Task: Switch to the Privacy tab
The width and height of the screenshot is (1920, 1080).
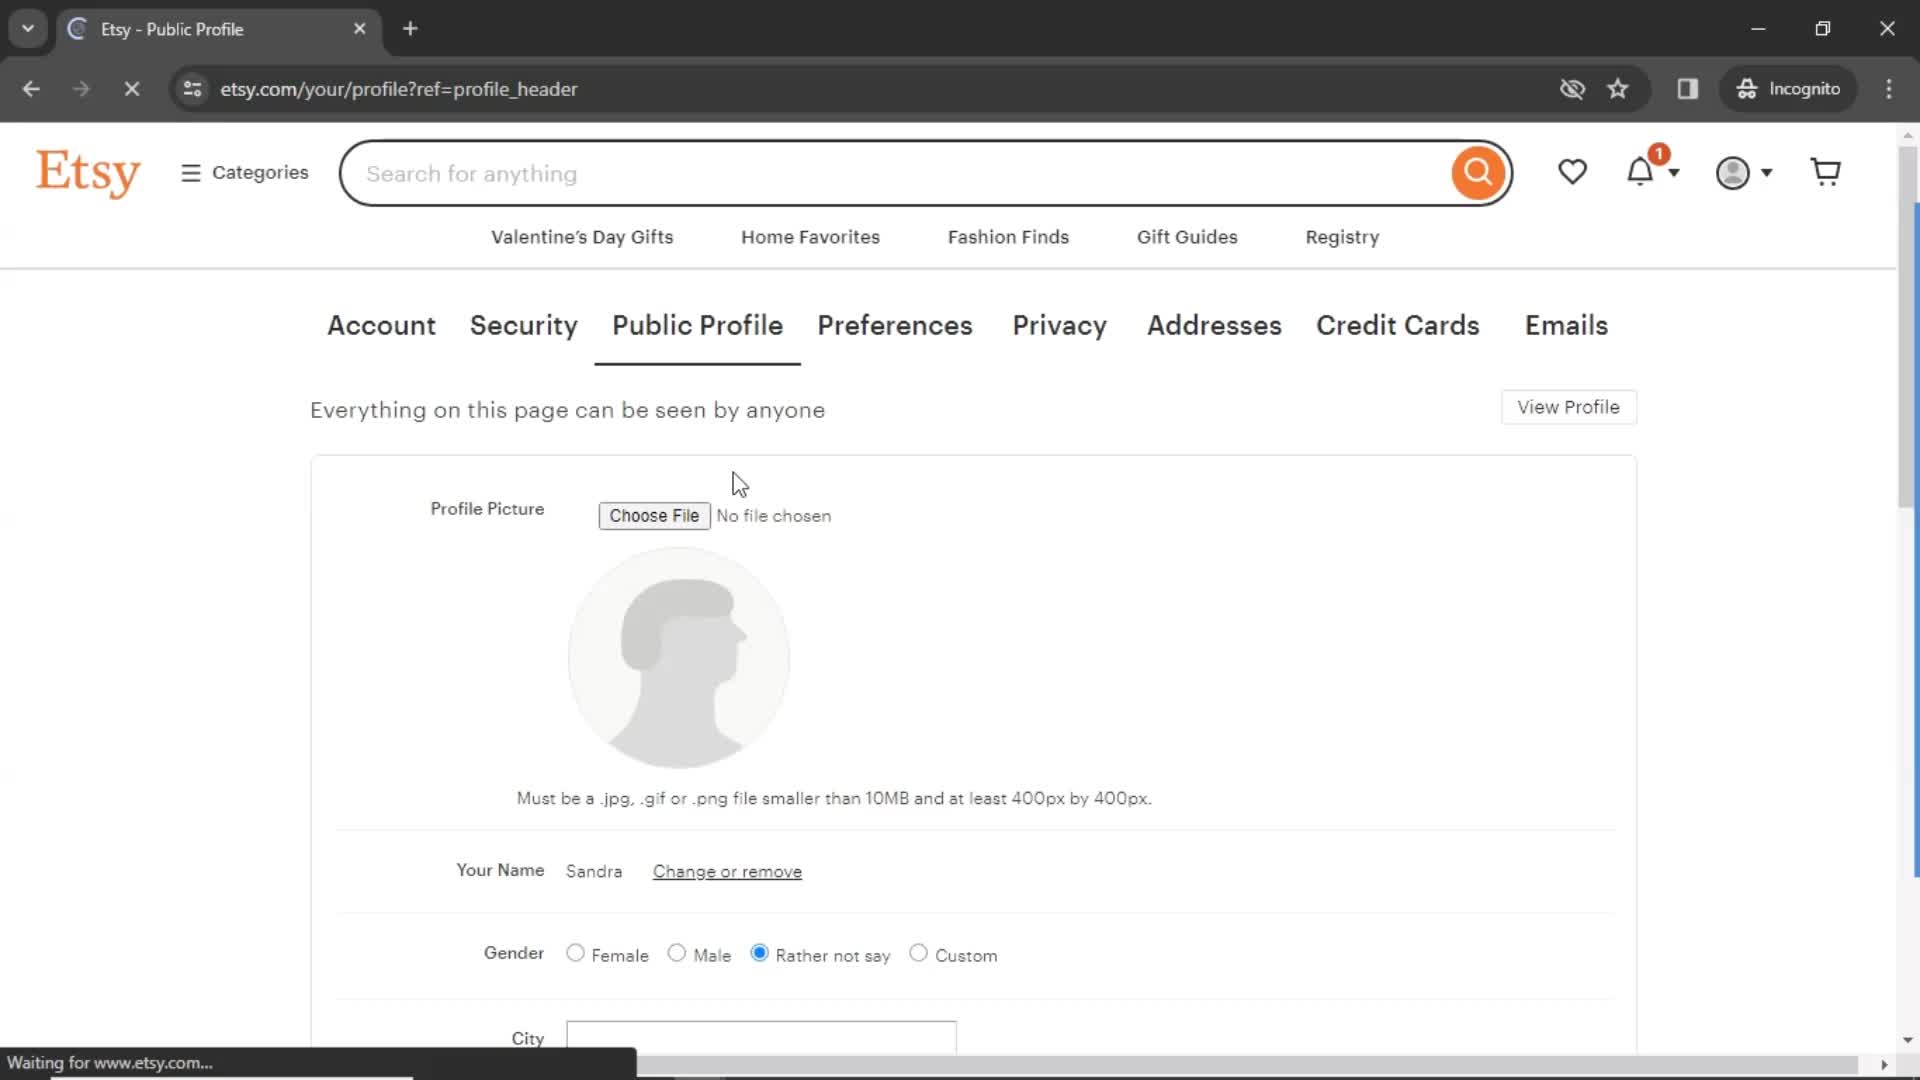Action: 1059,326
